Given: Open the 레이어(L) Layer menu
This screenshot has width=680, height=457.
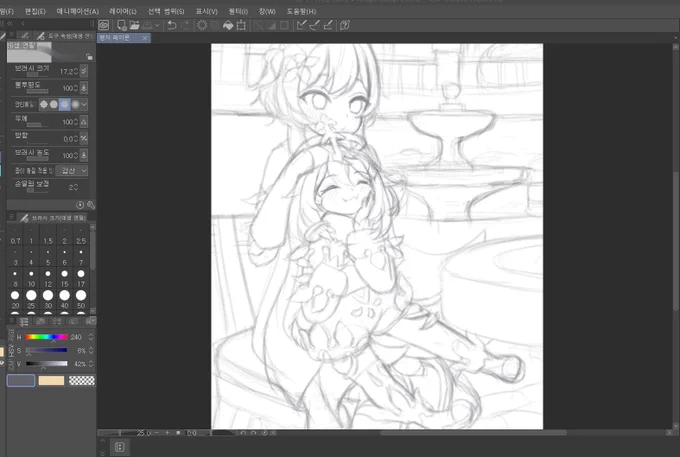Looking at the screenshot, I should [123, 12].
